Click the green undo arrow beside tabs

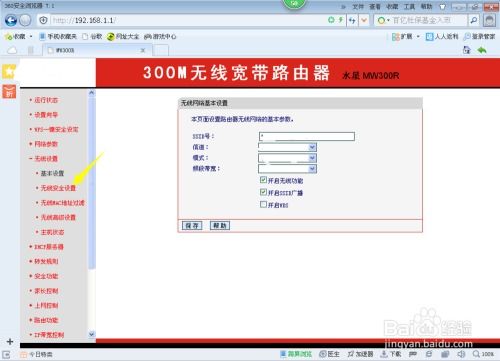point(482,50)
